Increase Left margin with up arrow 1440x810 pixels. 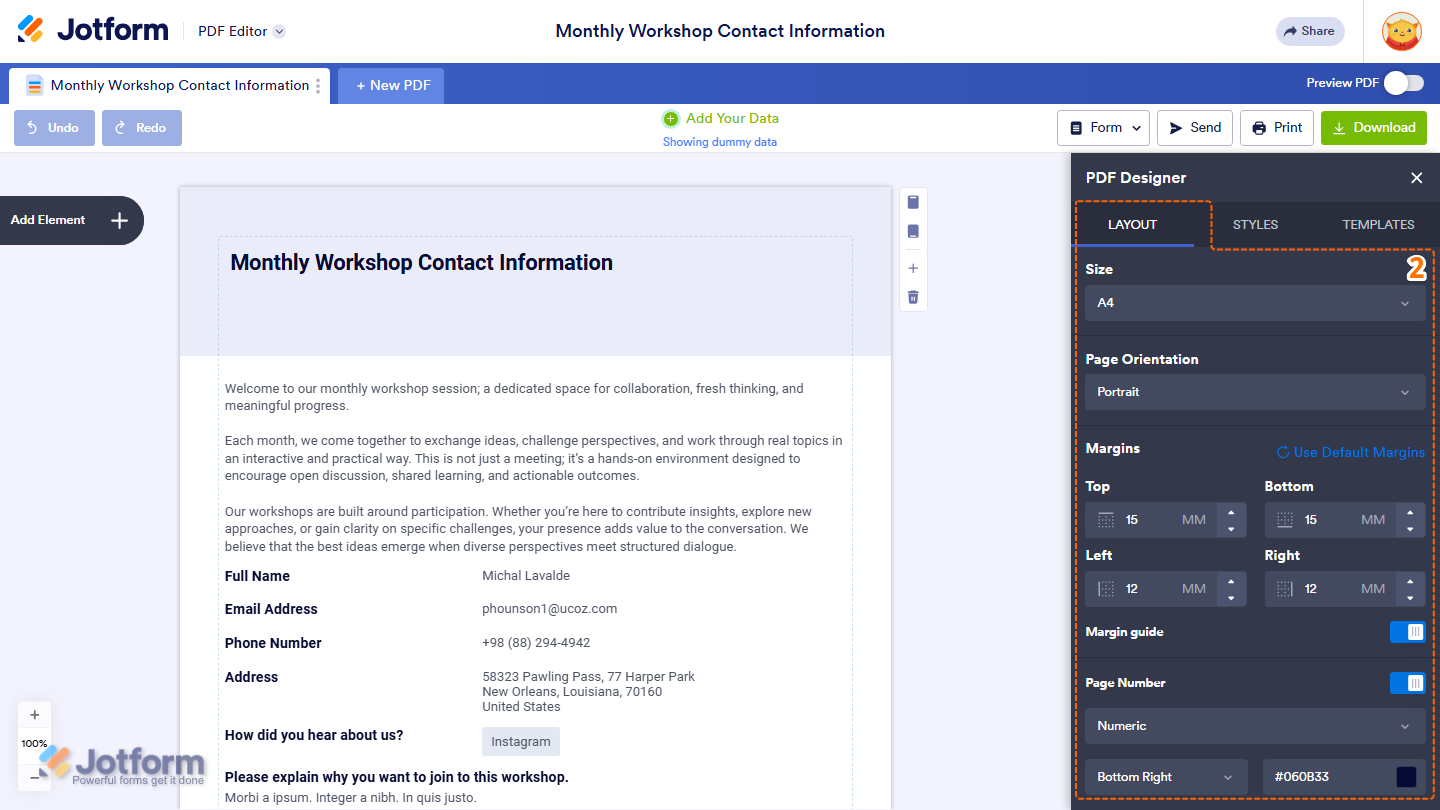(1231, 581)
